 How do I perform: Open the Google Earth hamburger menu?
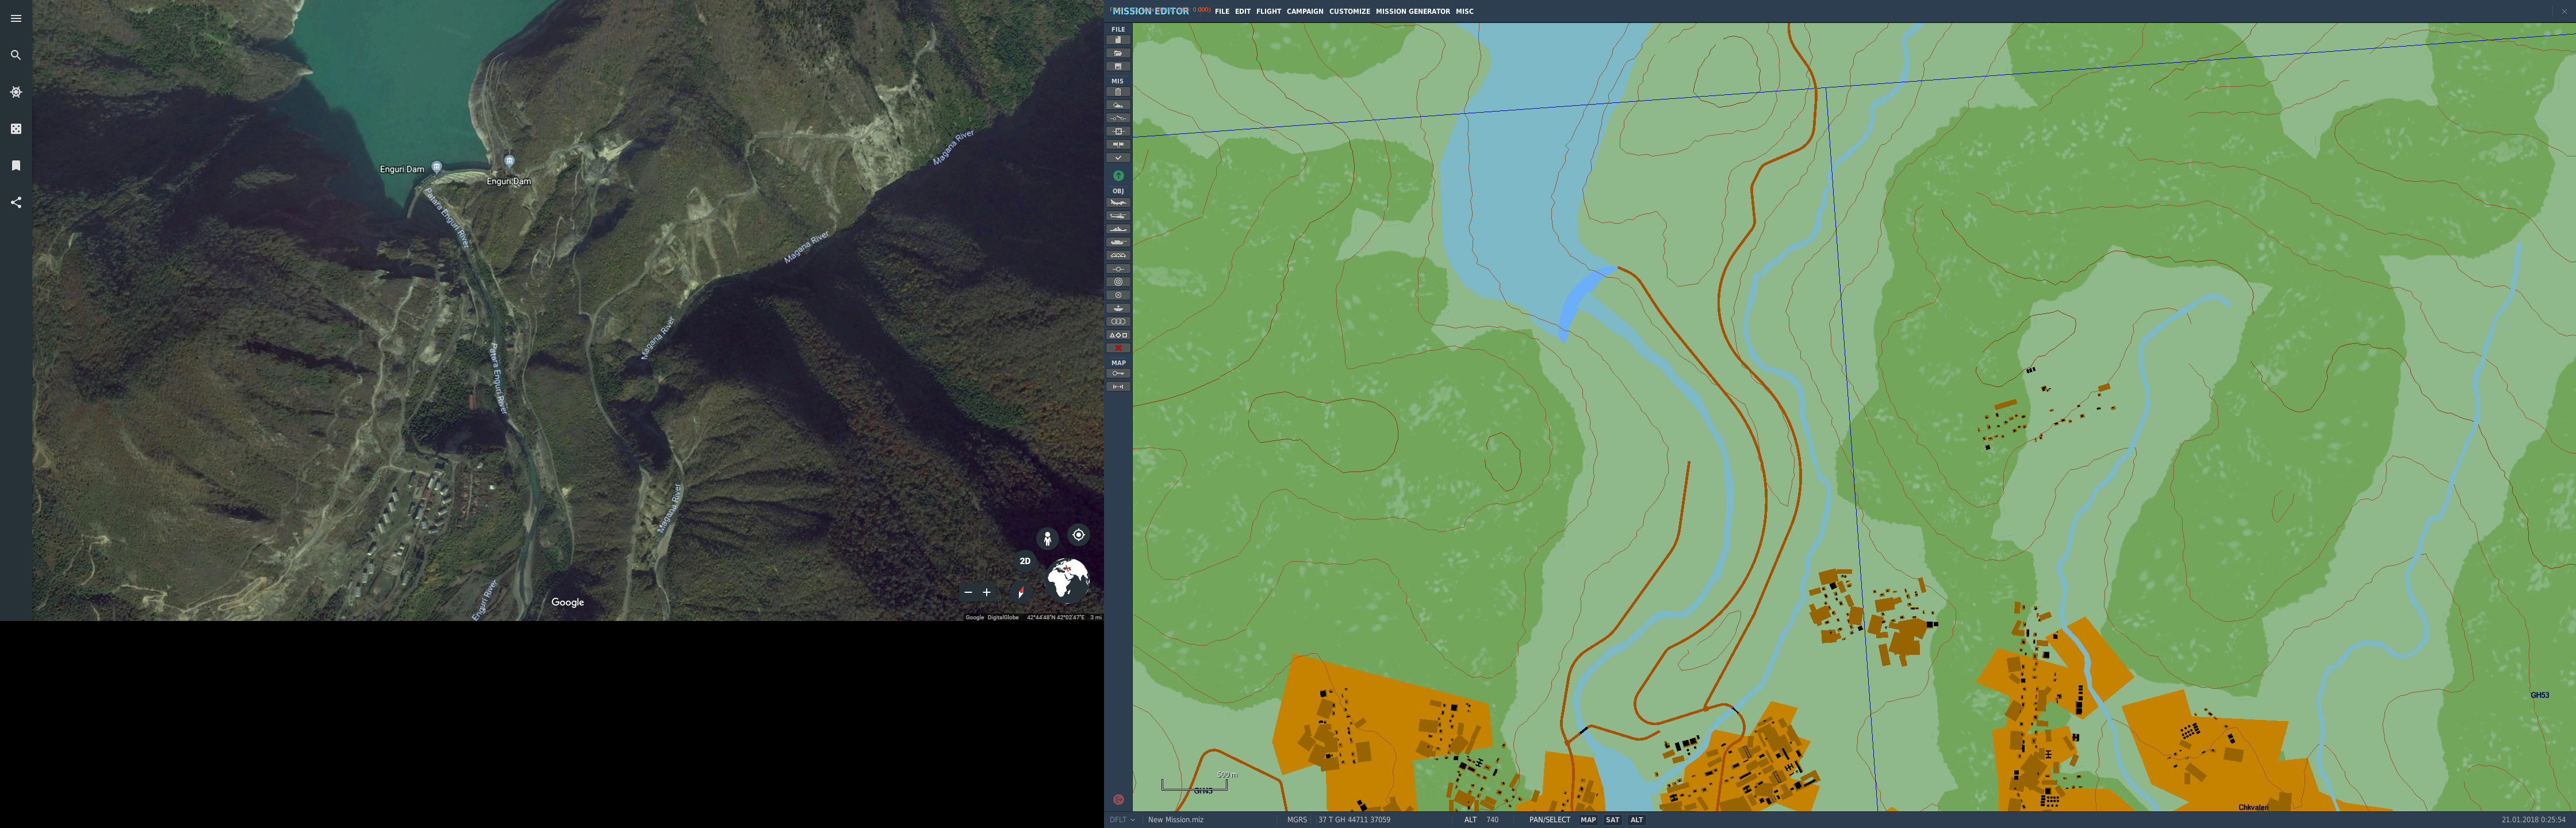point(16,18)
